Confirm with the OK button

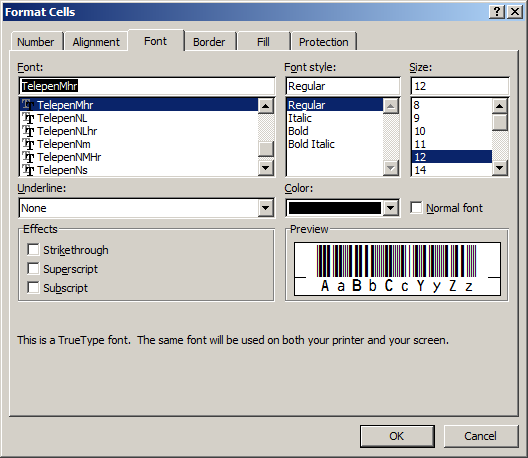tap(397, 436)
